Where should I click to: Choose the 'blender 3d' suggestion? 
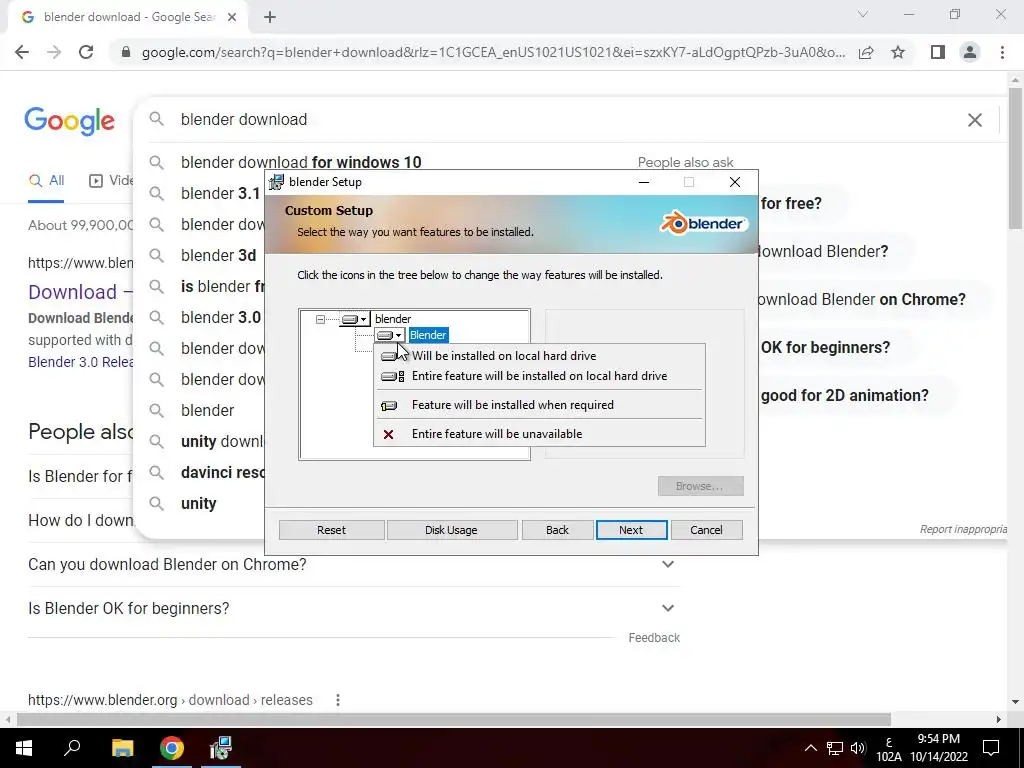click(218, 255)
